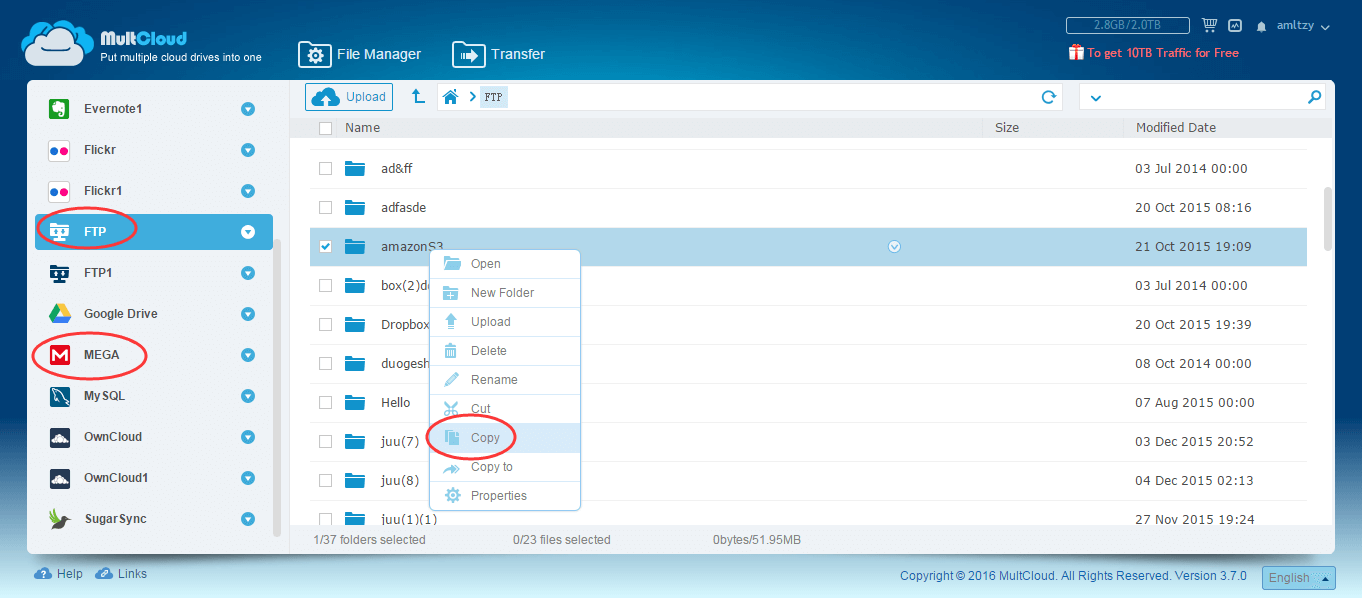The image size is (1362, 599).
Task: Open the search filter chevron dropdown
Action: pos(1095,98)
